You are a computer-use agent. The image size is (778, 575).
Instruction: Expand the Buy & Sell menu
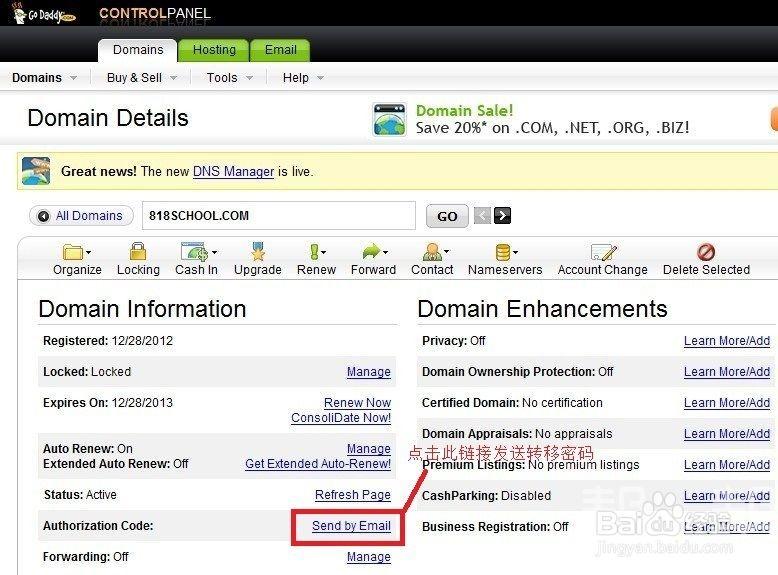click(x=141, y=78)
